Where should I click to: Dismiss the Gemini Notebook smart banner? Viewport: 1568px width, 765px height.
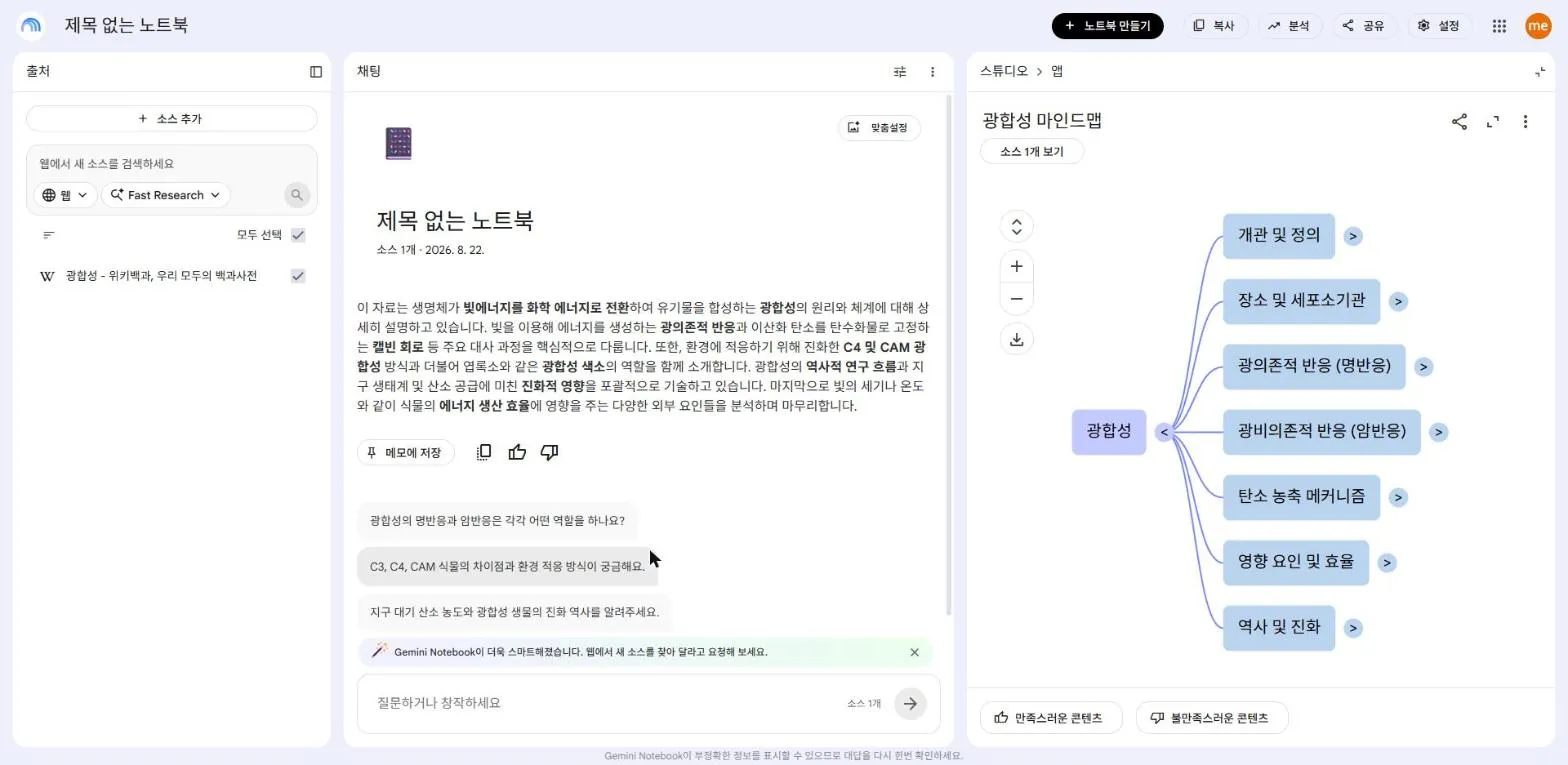pyautogui.click(x=914, y=652)
